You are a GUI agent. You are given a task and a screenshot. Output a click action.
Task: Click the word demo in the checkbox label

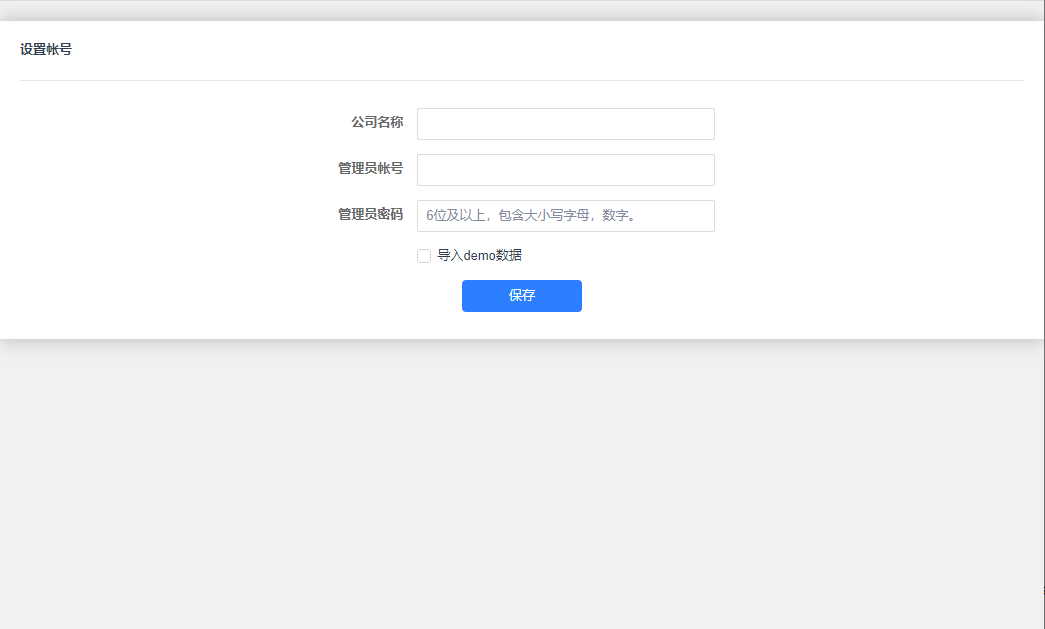pos(482,256)
